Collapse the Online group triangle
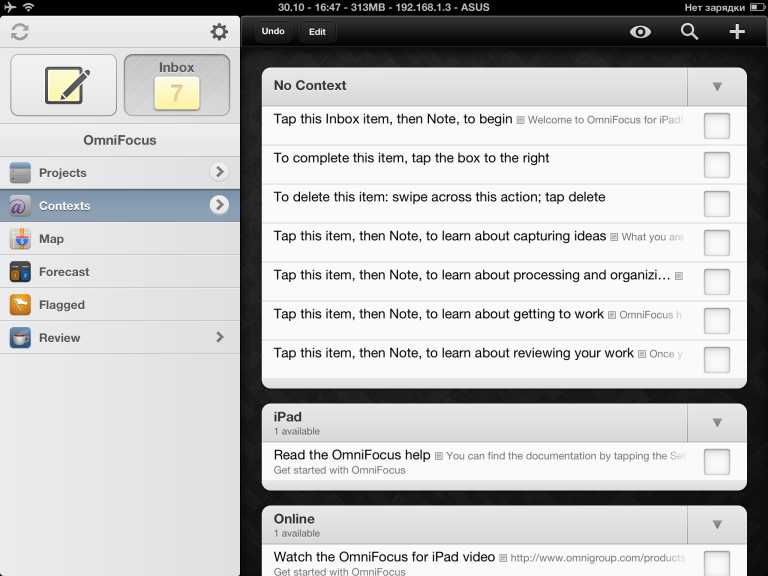 click(x=717, y=525)
